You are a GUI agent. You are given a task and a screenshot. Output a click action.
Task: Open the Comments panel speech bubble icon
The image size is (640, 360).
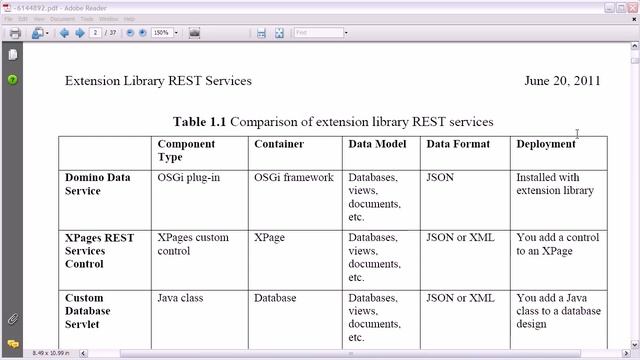click(x=13, y=344)
